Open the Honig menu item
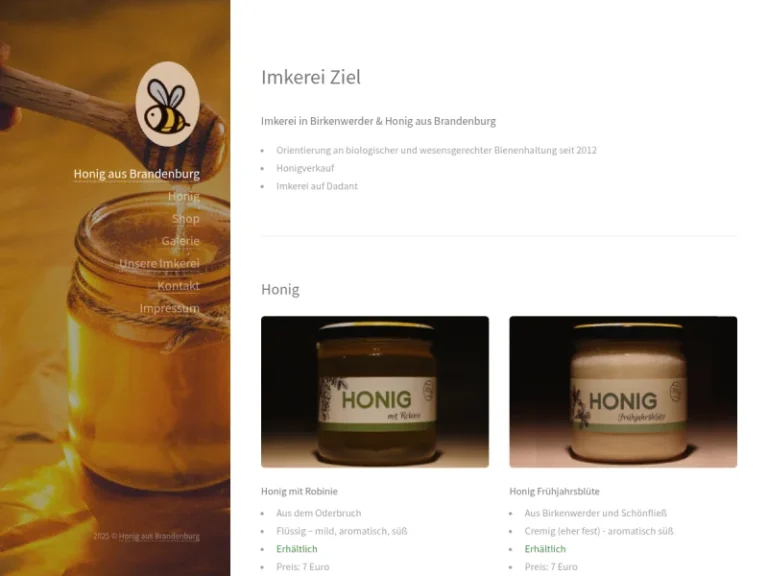 point(184,196)
